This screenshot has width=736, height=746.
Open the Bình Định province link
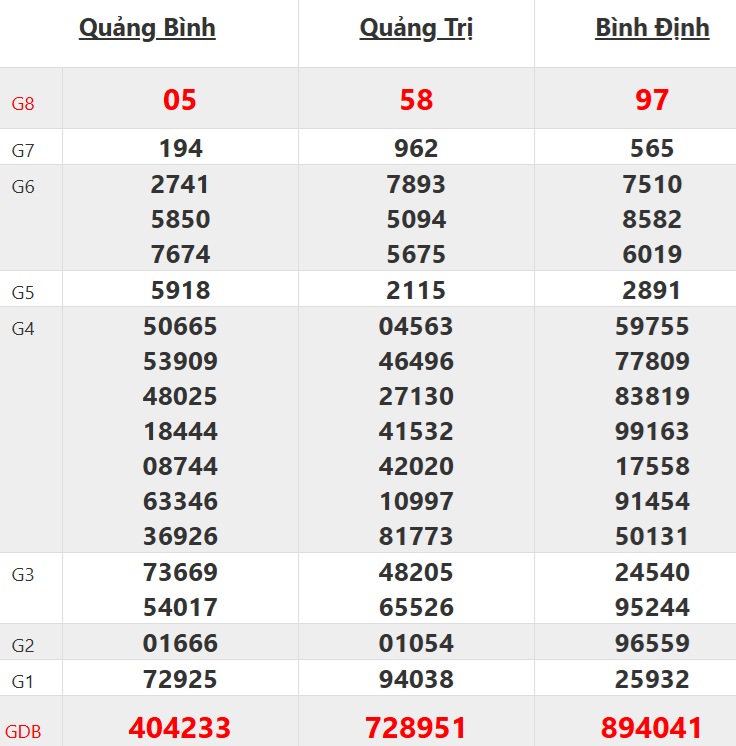652,28
